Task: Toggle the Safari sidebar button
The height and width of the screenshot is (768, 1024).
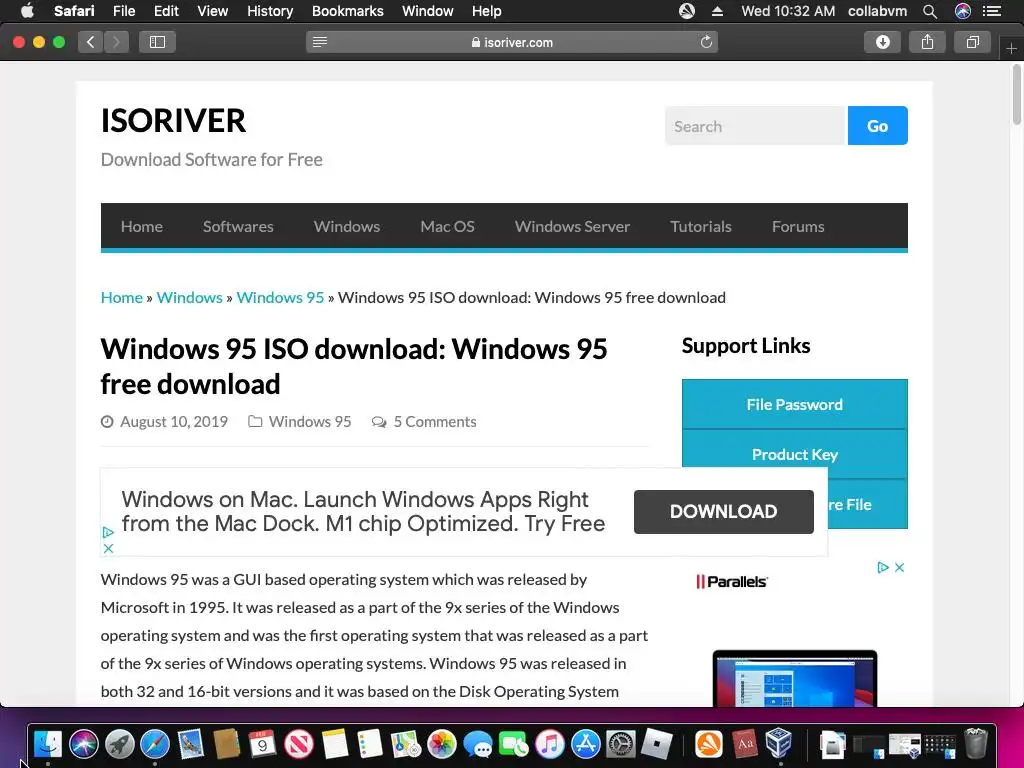Action: (157, 42)
